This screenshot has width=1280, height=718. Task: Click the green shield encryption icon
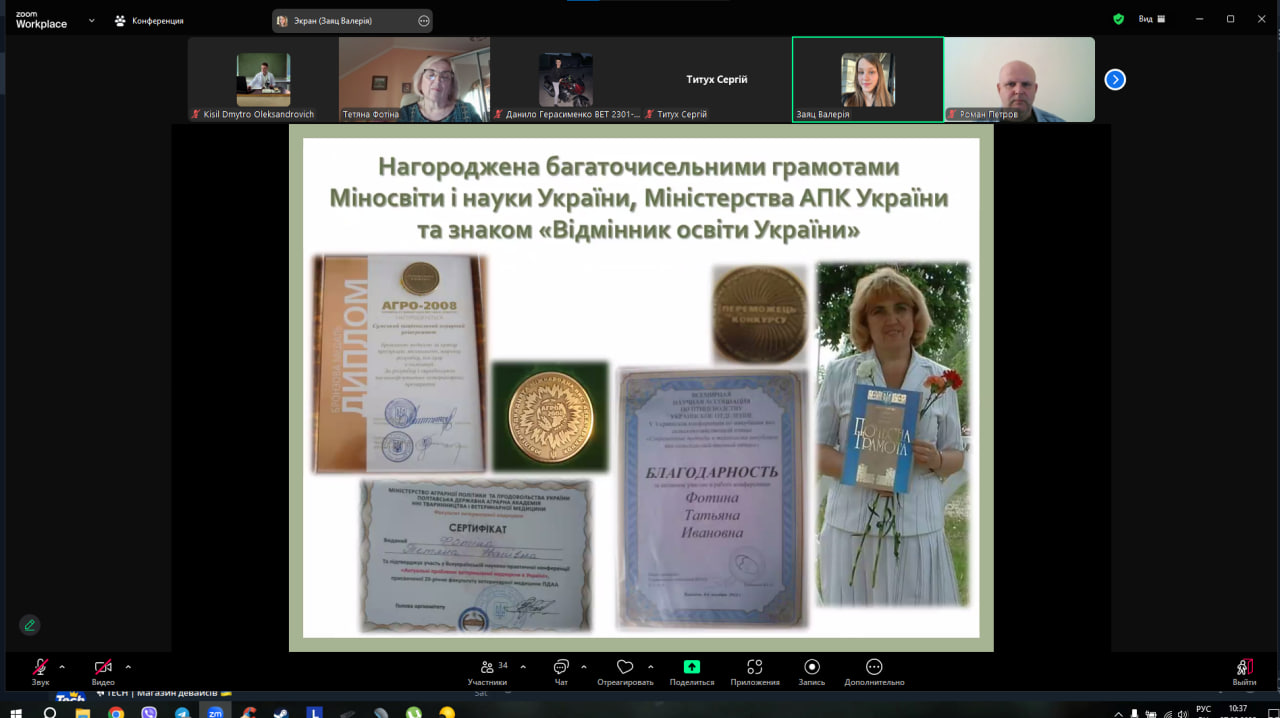[1118, 19]
